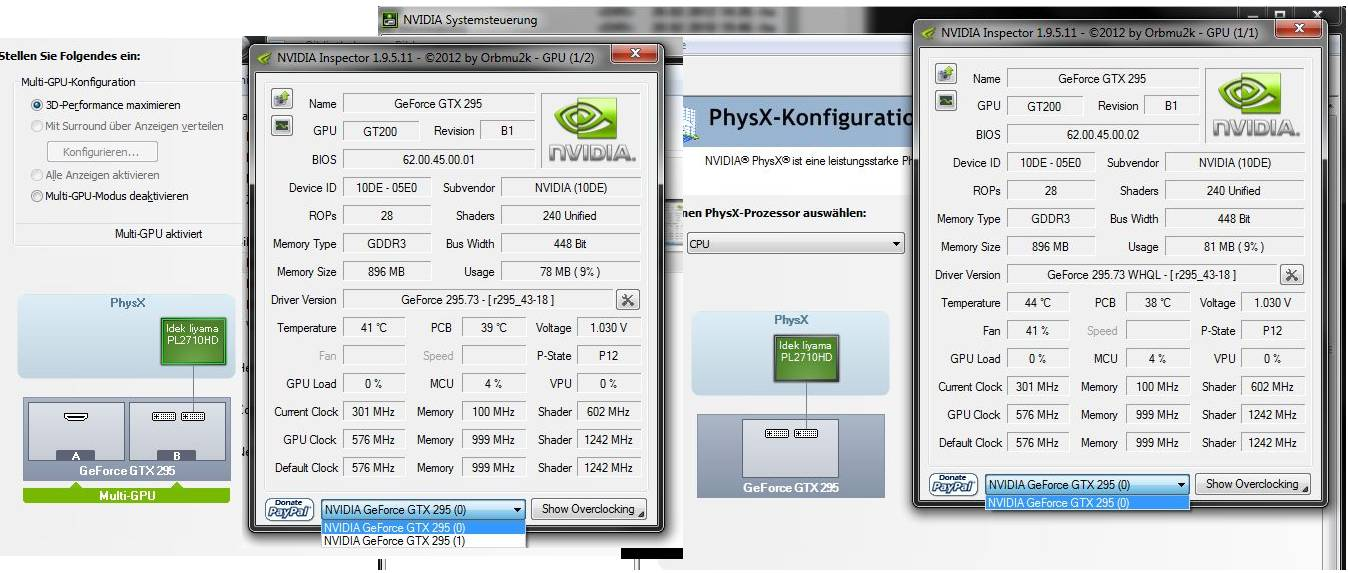Click Show Overclocking in right Inspector window
This screenshot has width=1348, height=573.
[x=1252, y=484]
